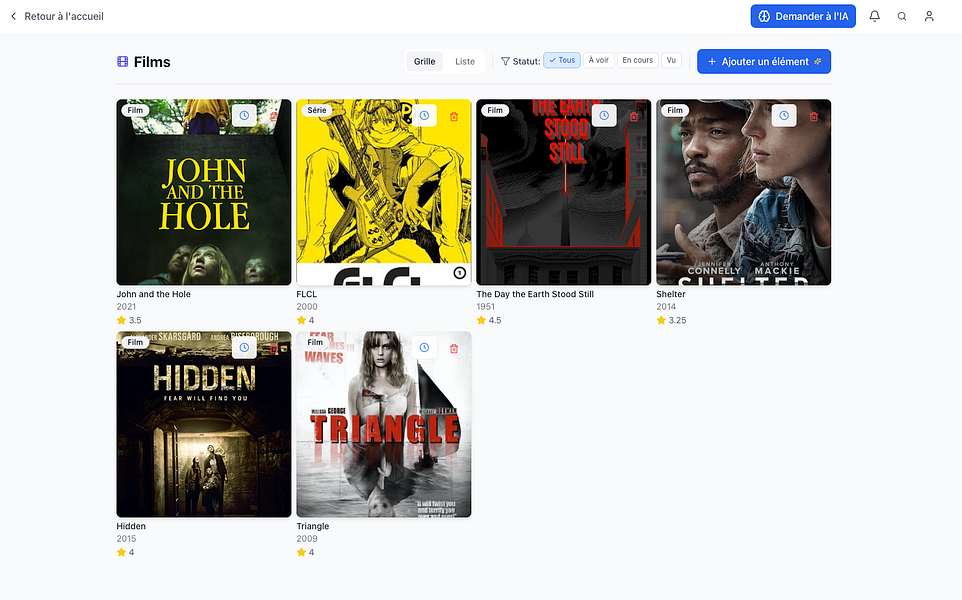Click the year 2000 under FLCL
962x600 pixels.
(307, 307)
